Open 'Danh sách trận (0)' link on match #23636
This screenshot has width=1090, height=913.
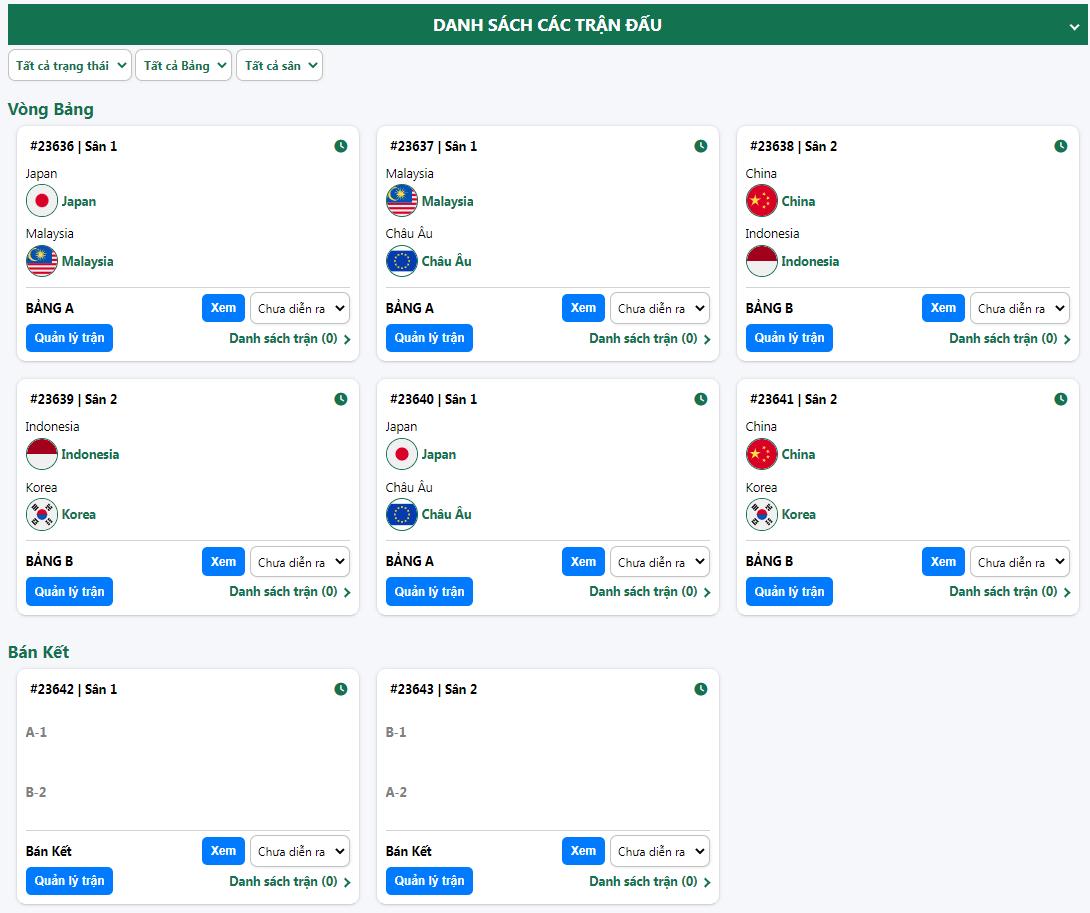coord(289,338)
